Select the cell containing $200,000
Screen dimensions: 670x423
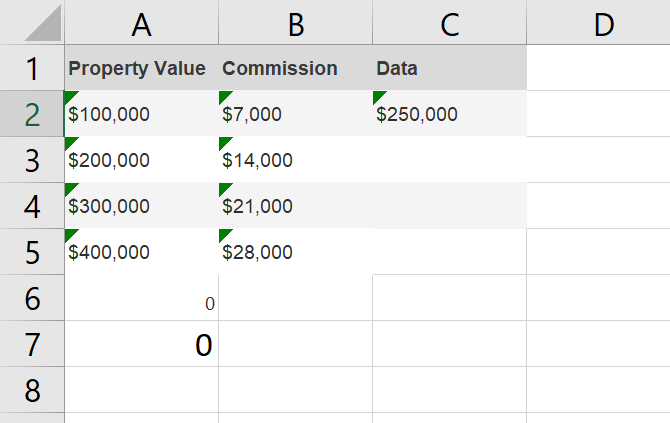141,160
